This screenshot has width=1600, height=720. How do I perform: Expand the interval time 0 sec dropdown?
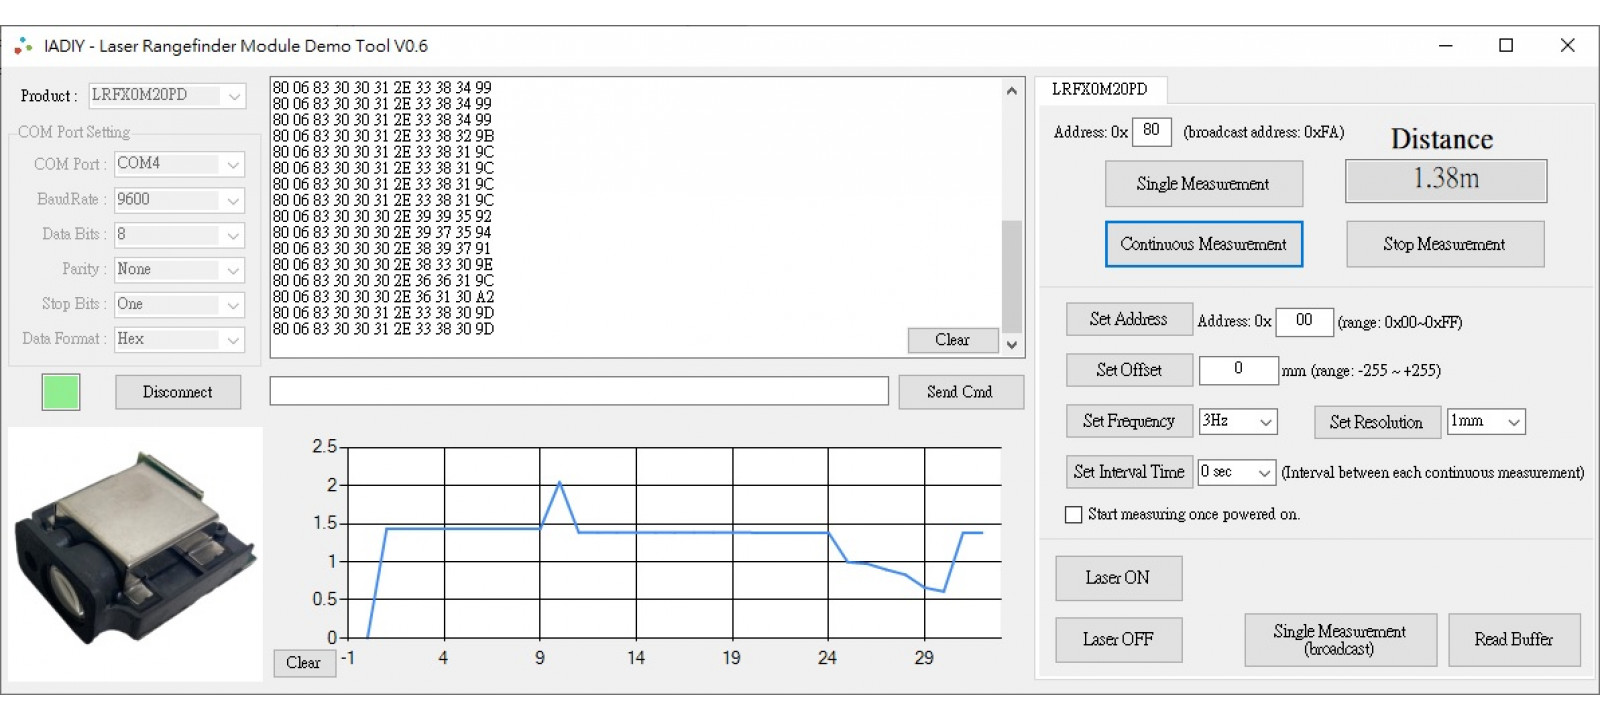coord(1236,472)
